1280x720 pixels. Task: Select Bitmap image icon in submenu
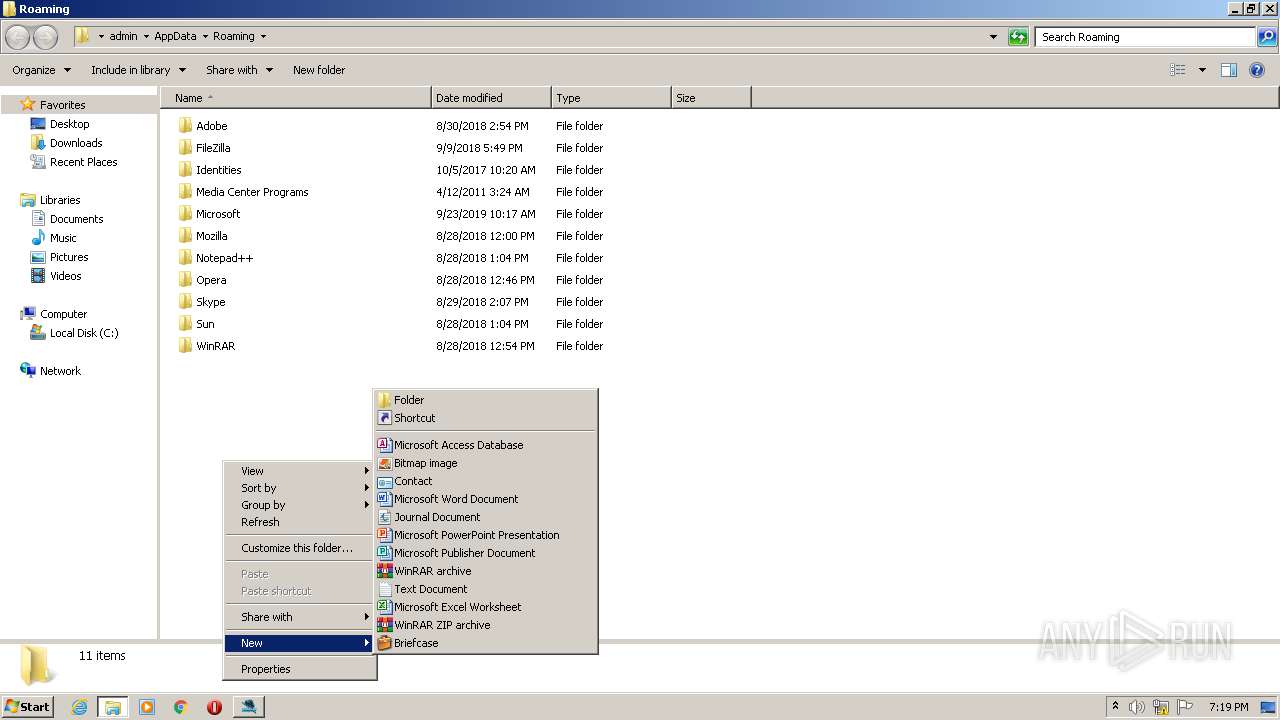click(384, 463)
